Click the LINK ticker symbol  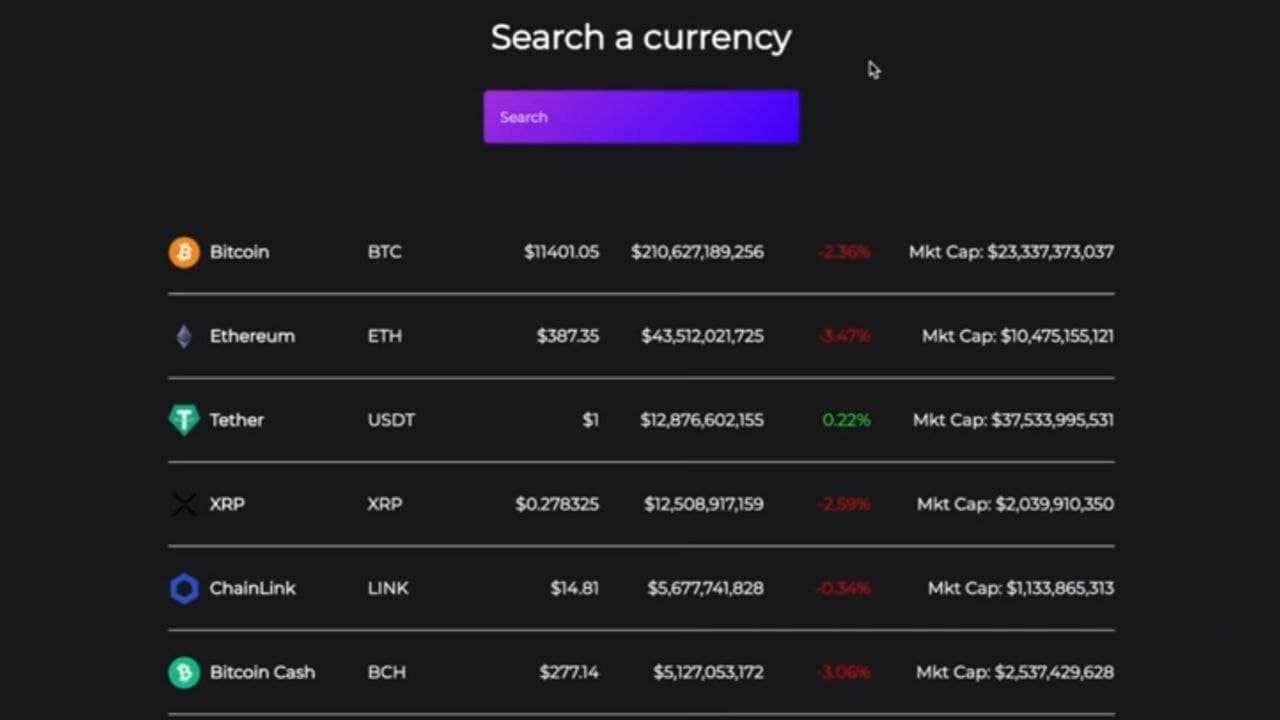point(388,588)
